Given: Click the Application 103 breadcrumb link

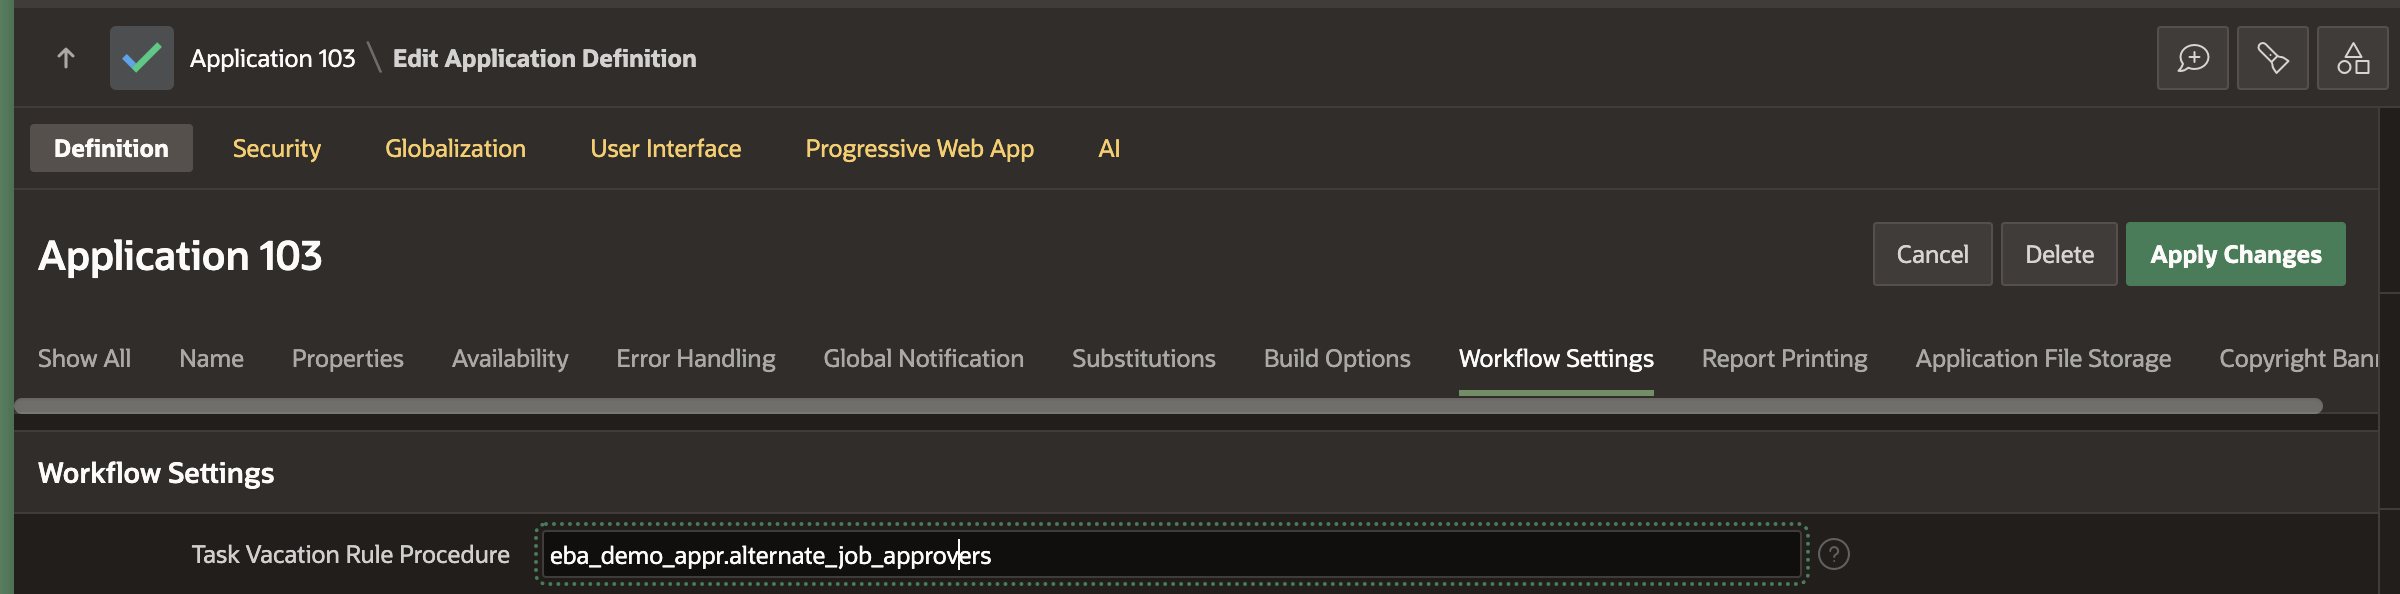Looking at the screenshot, I should coord(273,57).
